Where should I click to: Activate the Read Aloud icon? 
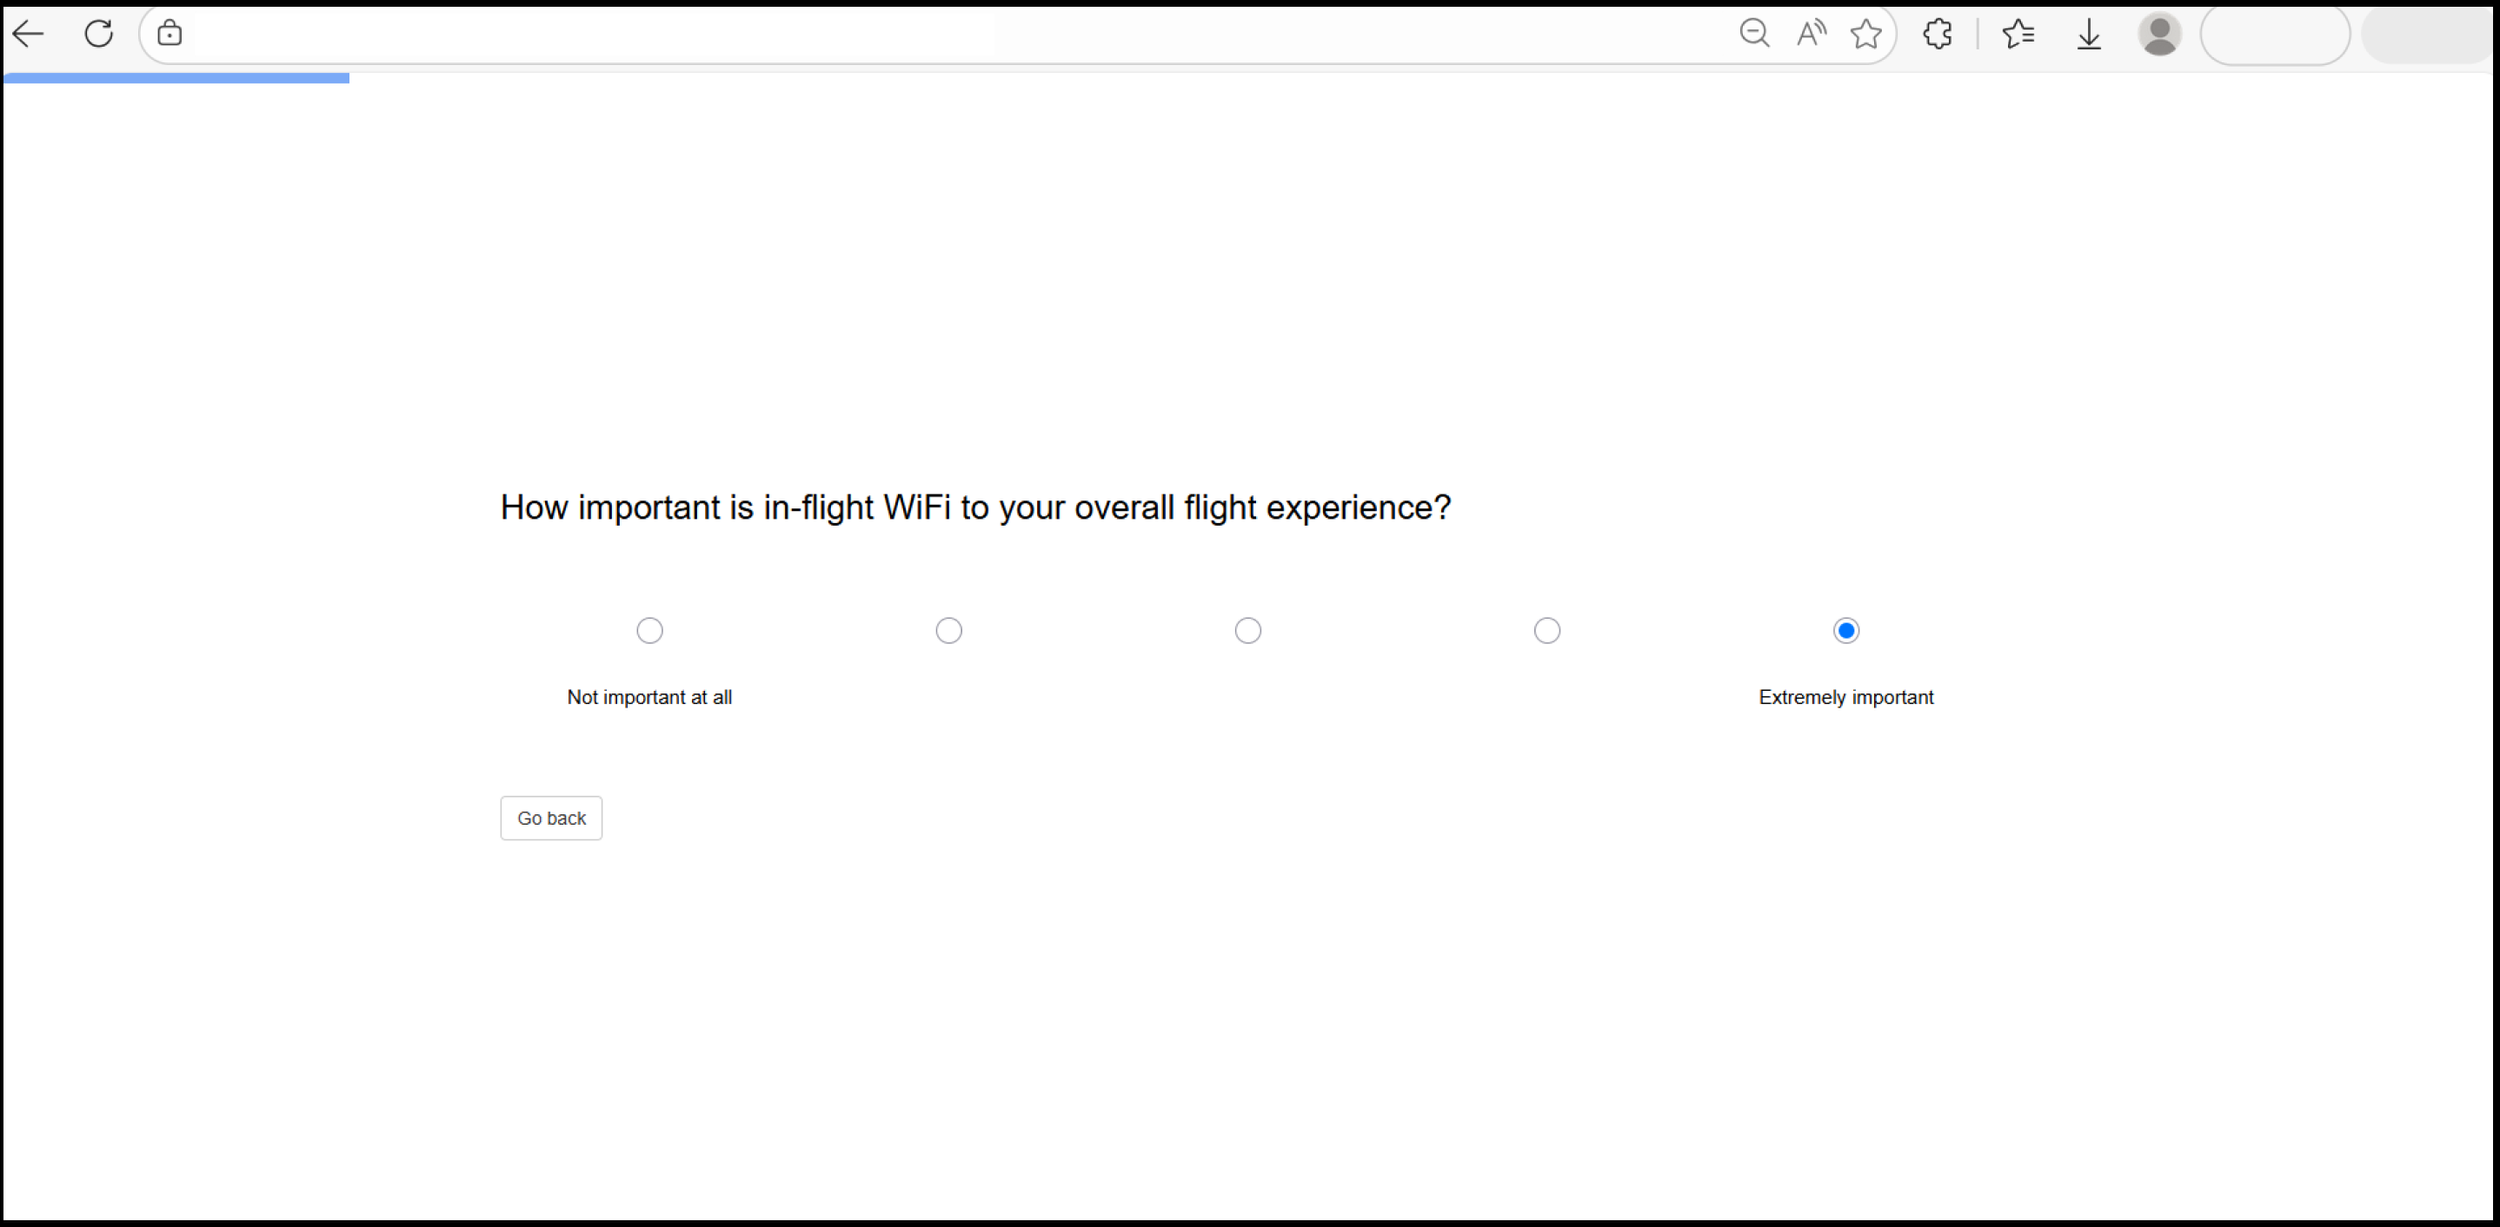[1811, 34]
